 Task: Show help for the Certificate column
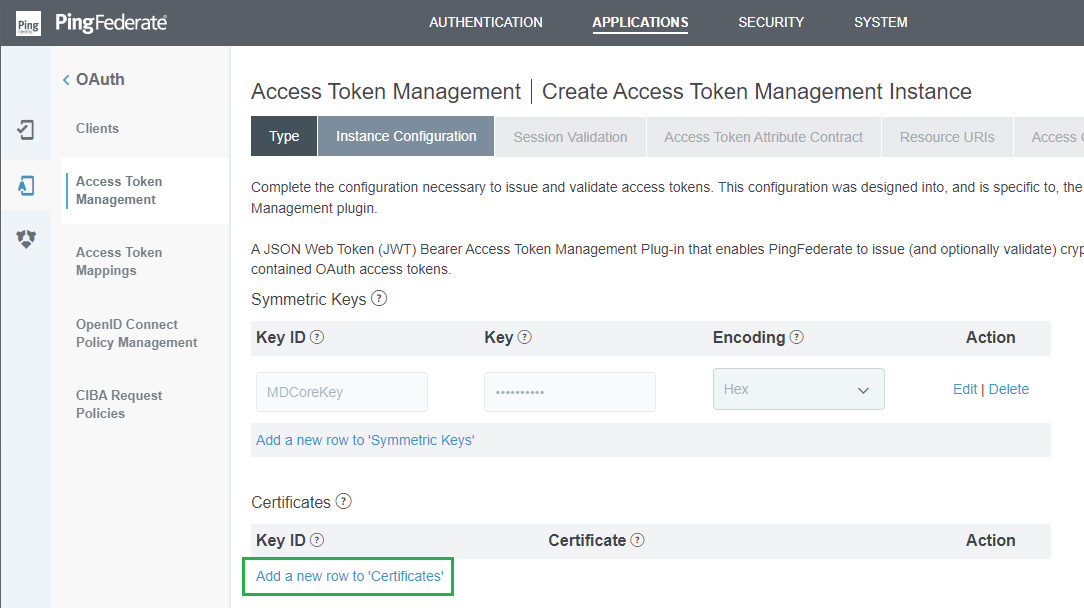pos(637,540)
